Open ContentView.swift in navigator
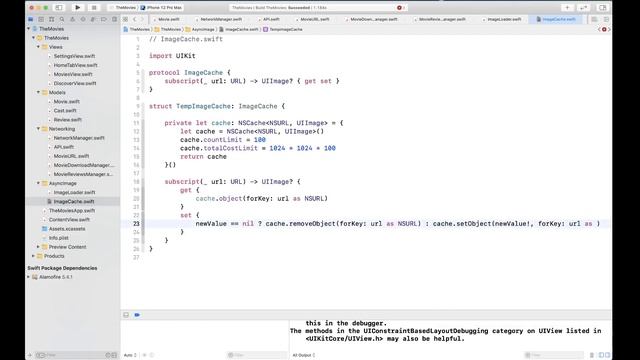The height and width of the screenshot is (360, 640). 69,220
